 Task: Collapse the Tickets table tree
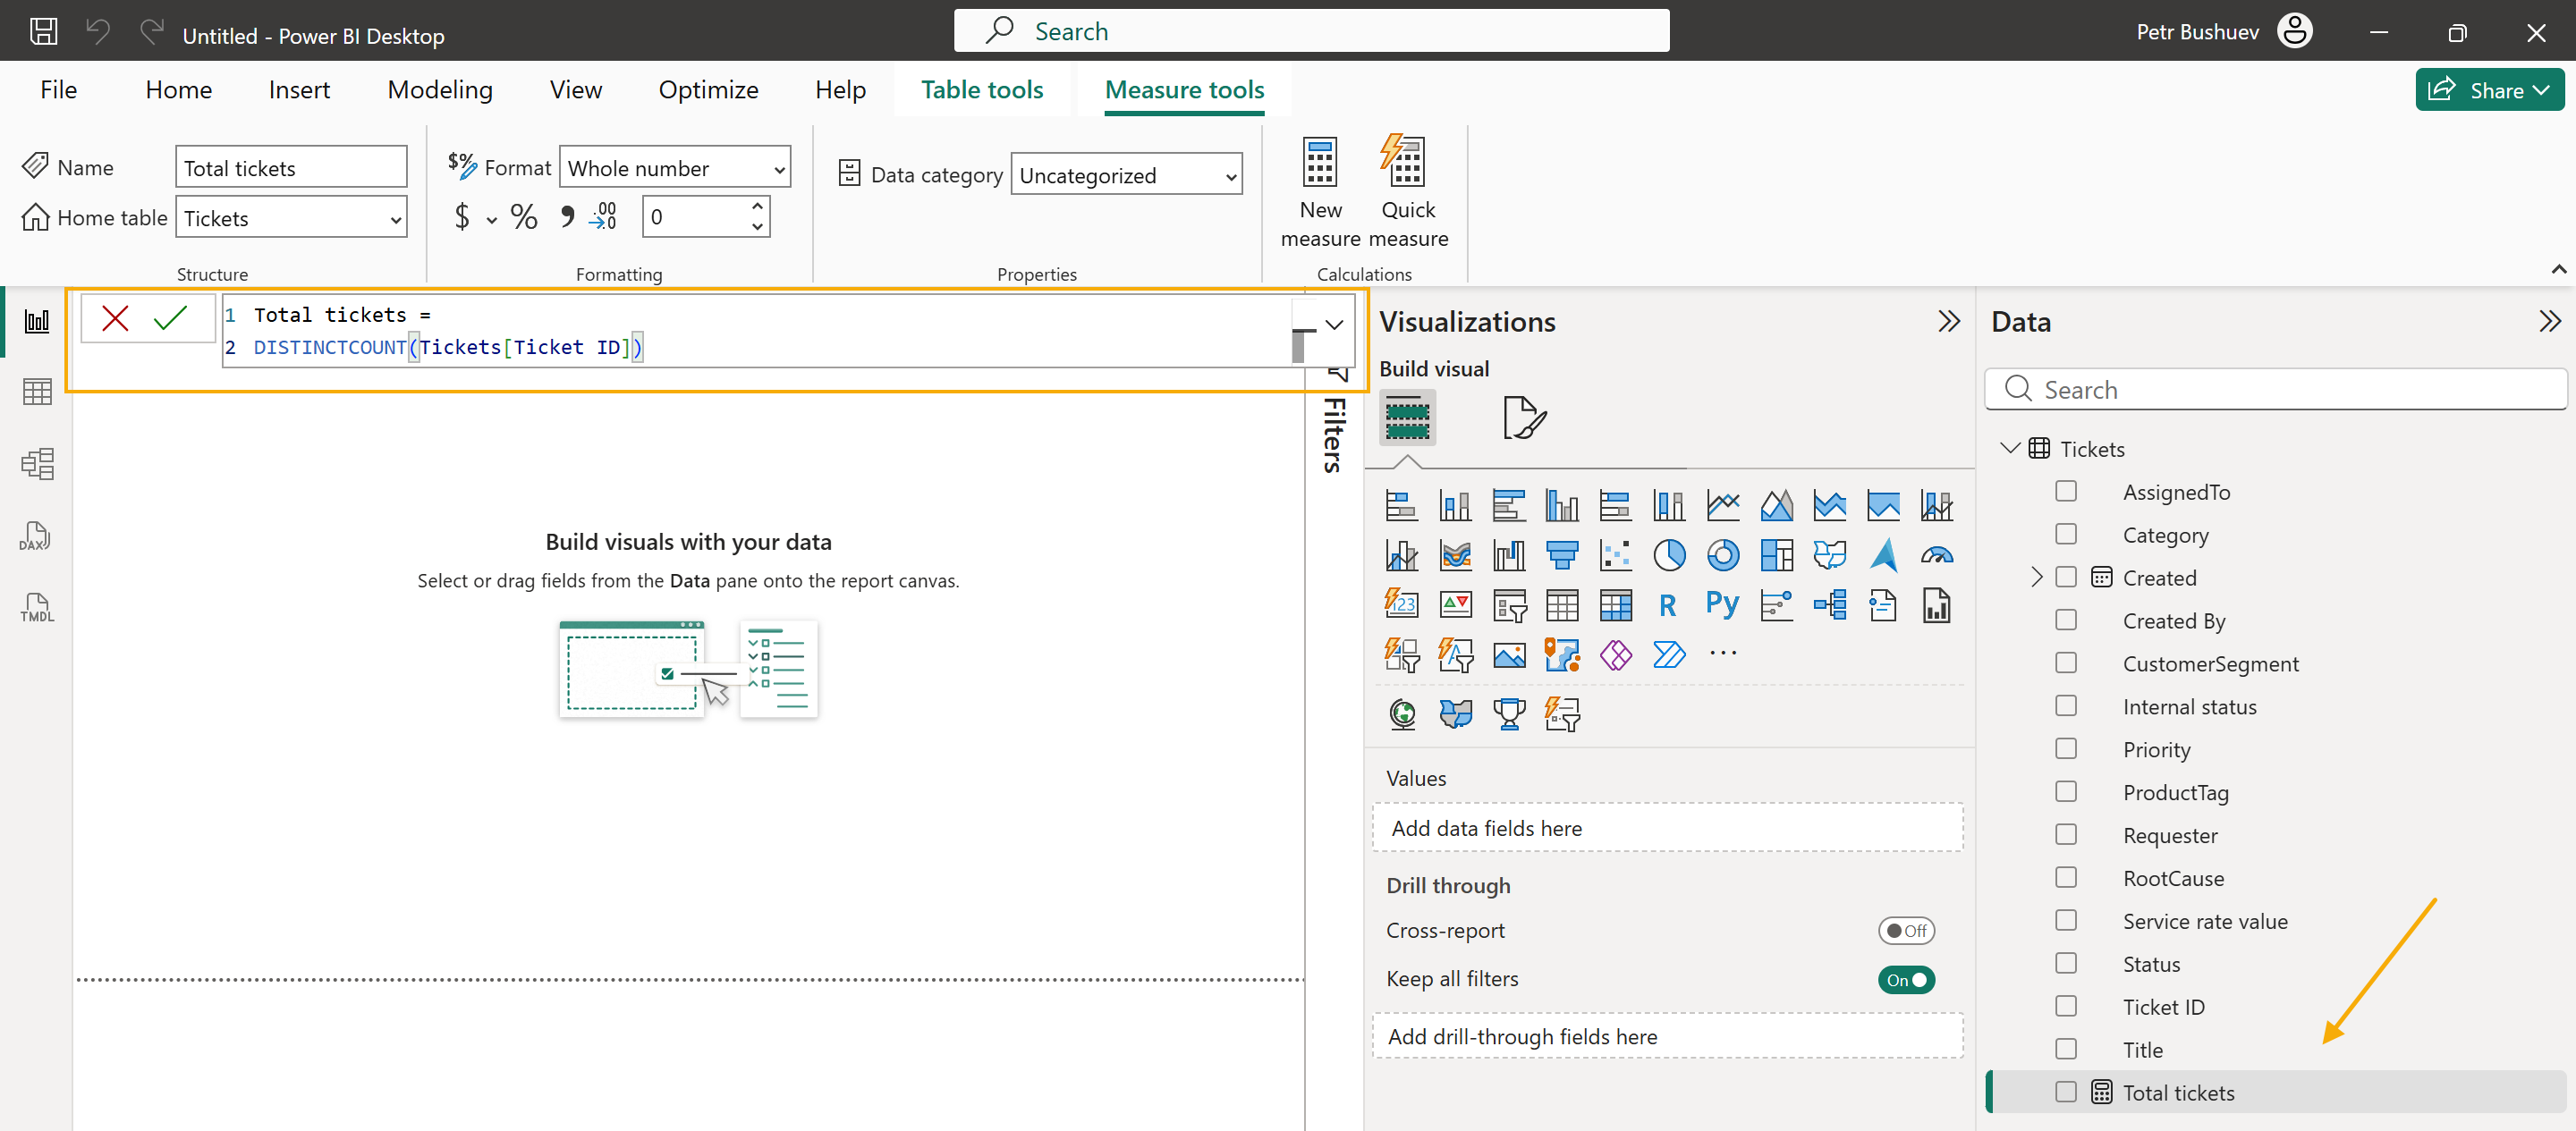pos(2008,447)
